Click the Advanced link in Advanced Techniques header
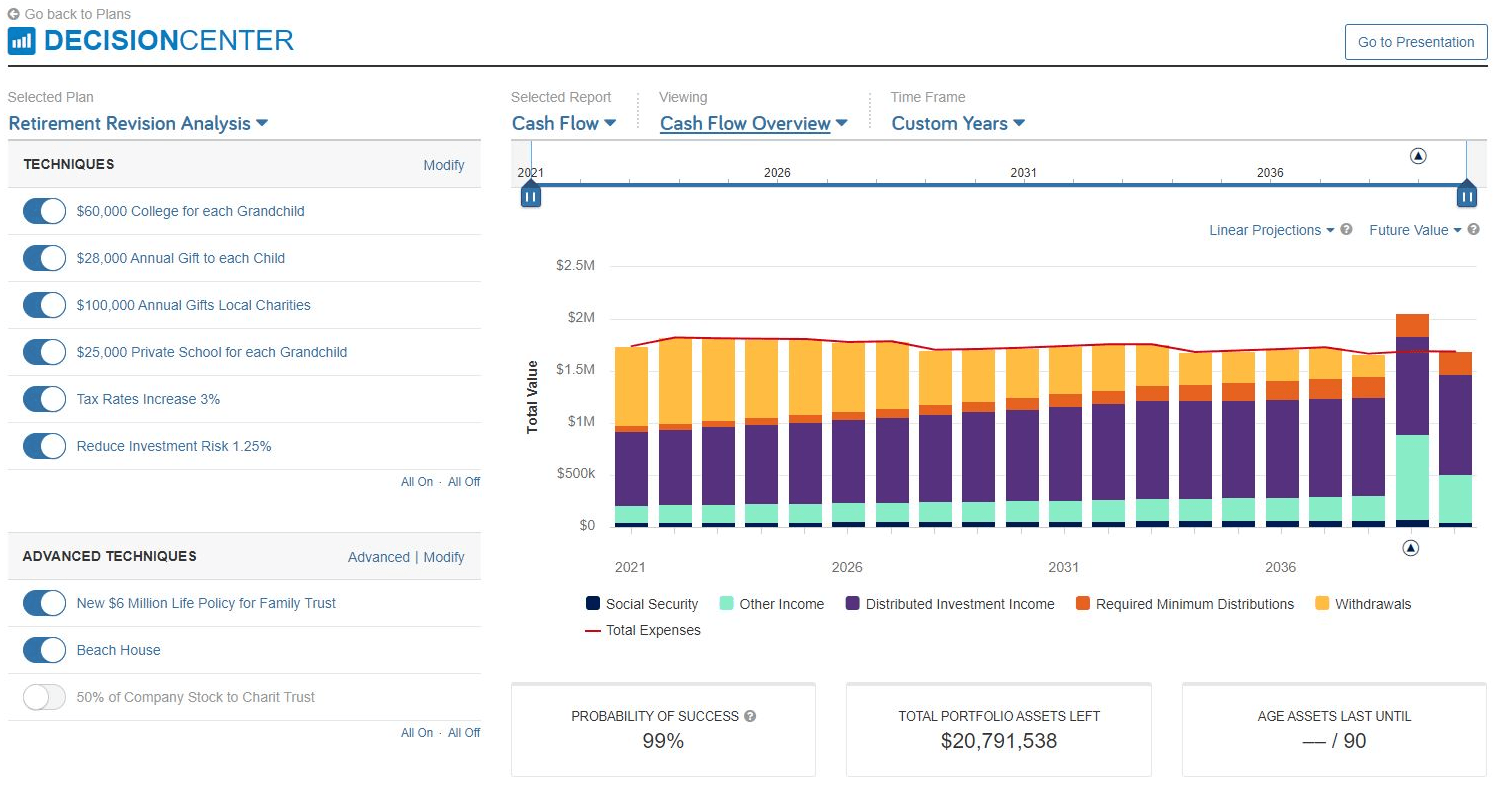This screenshot has width=1496, height=787. (x=379, y=557)
